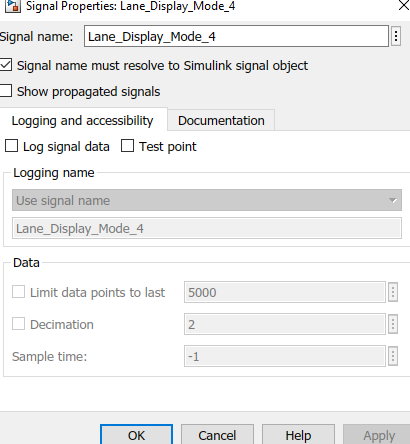Viewport: 410px width, 444px height.
Task: Enable Show propagated signals checkbox
Action: click(x=6, y=91)
